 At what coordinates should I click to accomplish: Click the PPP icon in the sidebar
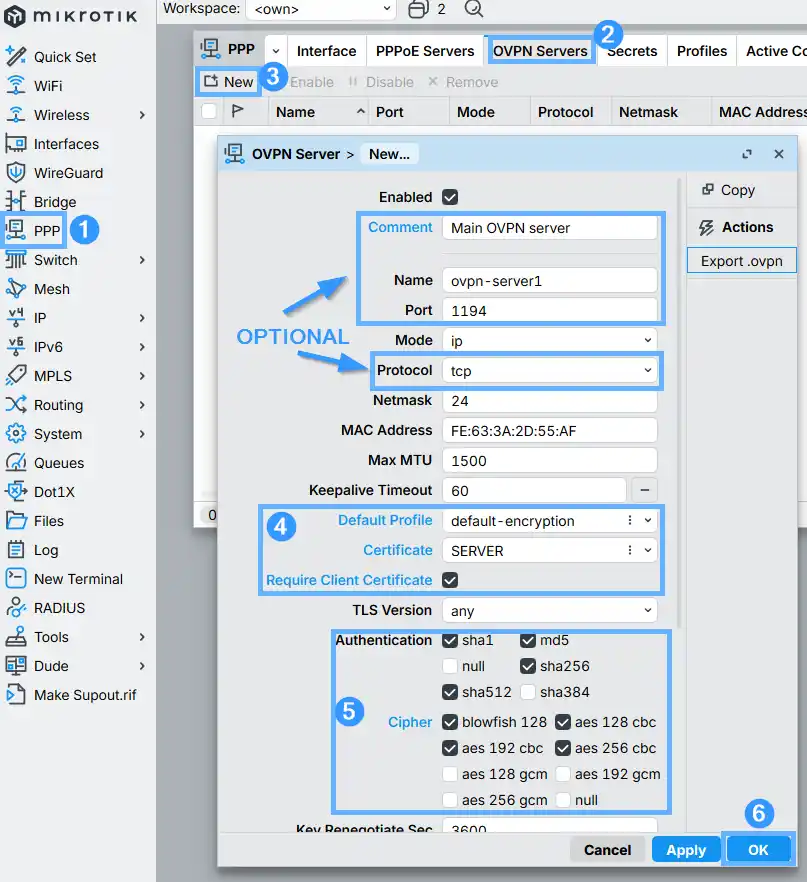coord(16,230)
